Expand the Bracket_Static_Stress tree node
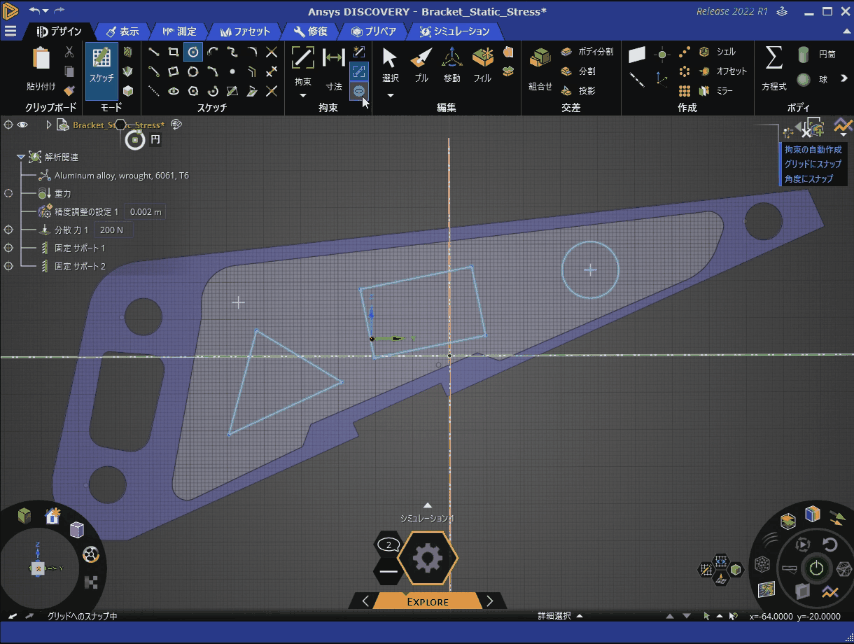Image resolution: width=854 pixels, height=644 pixels. pyautogui.click(x=48, y=125)
